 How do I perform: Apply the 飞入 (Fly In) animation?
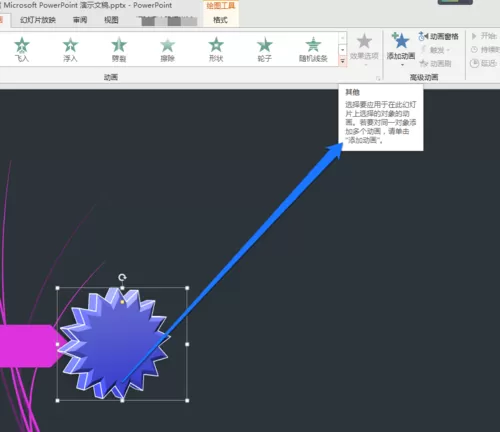(22, 49)
